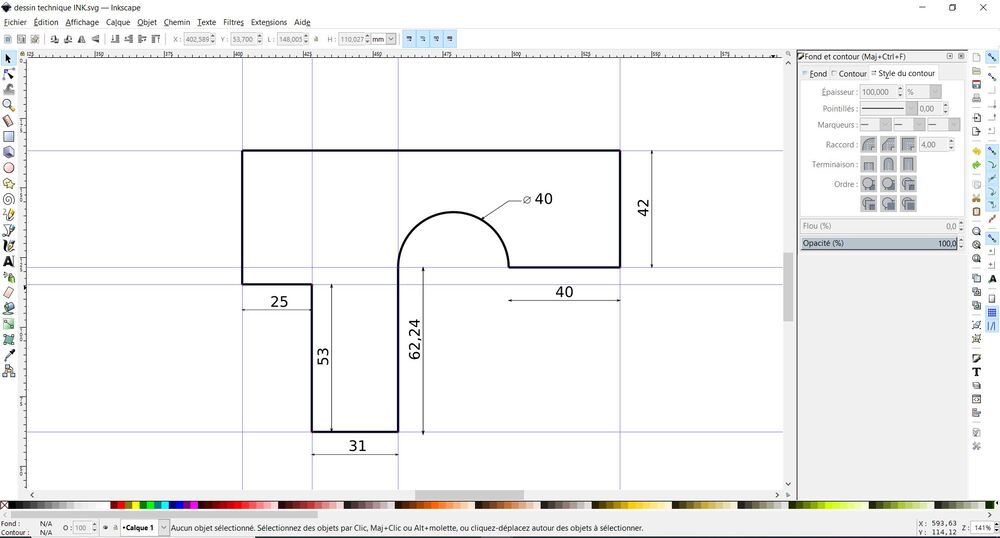The image size is (1000, 538).
Task: Increase the Épaisseur stroke width spinner
Action: [901, 89]
